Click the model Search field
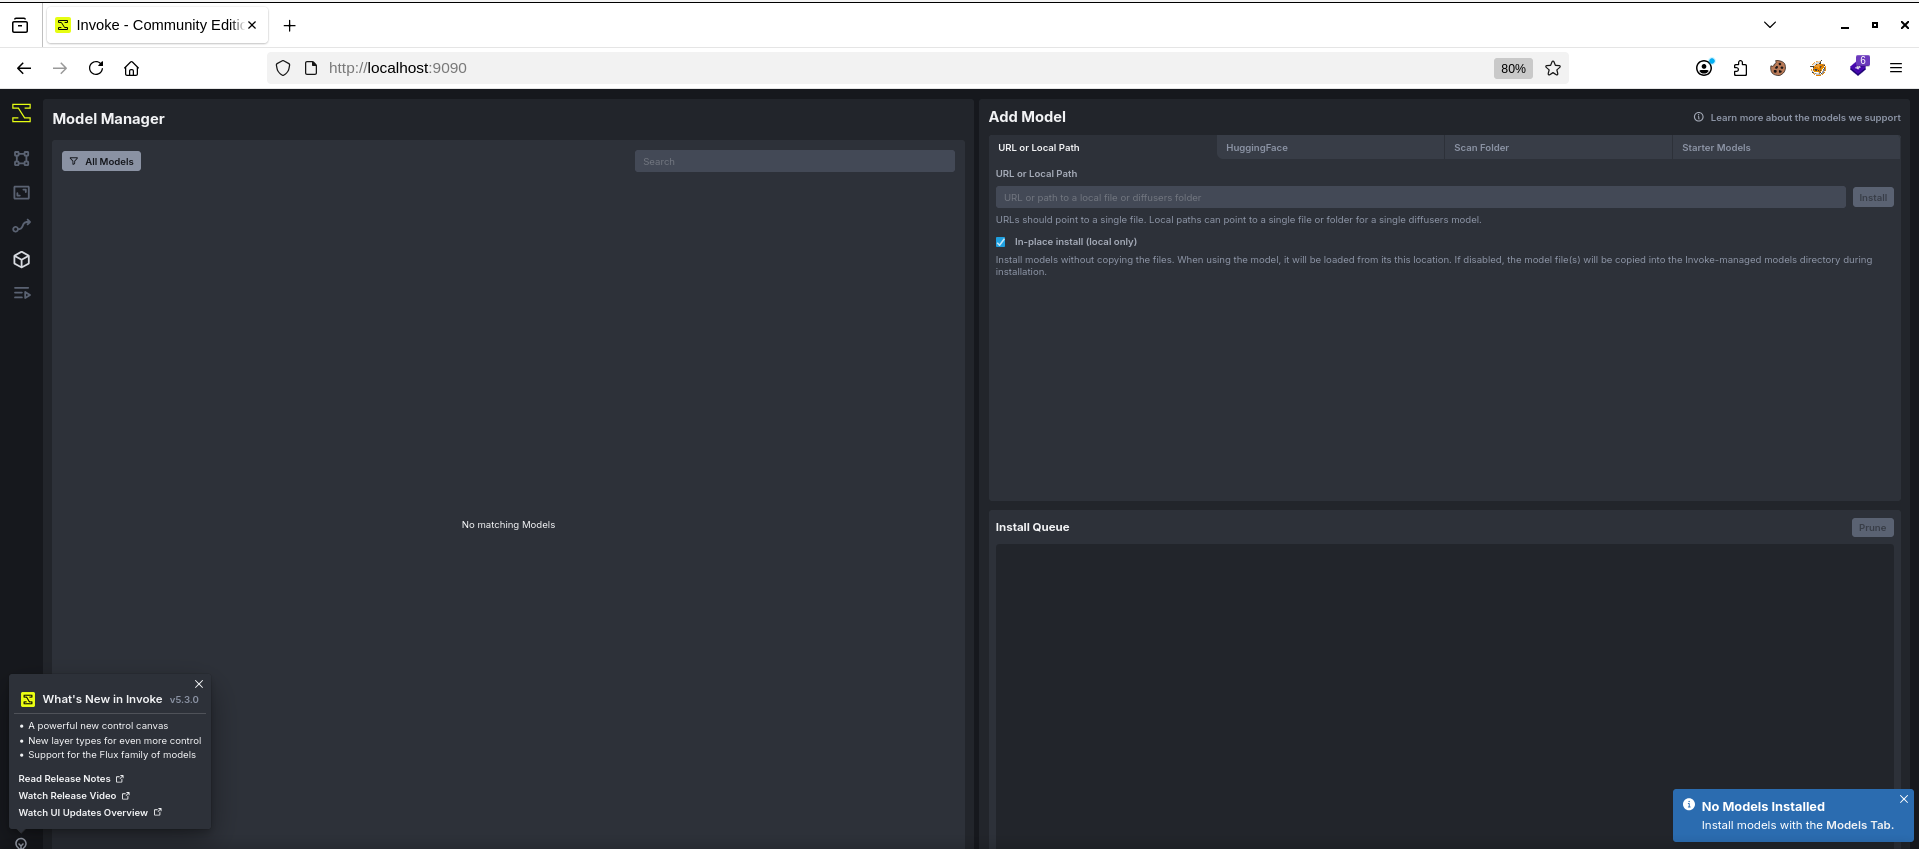1919x849 pixels. coord(795,161)
